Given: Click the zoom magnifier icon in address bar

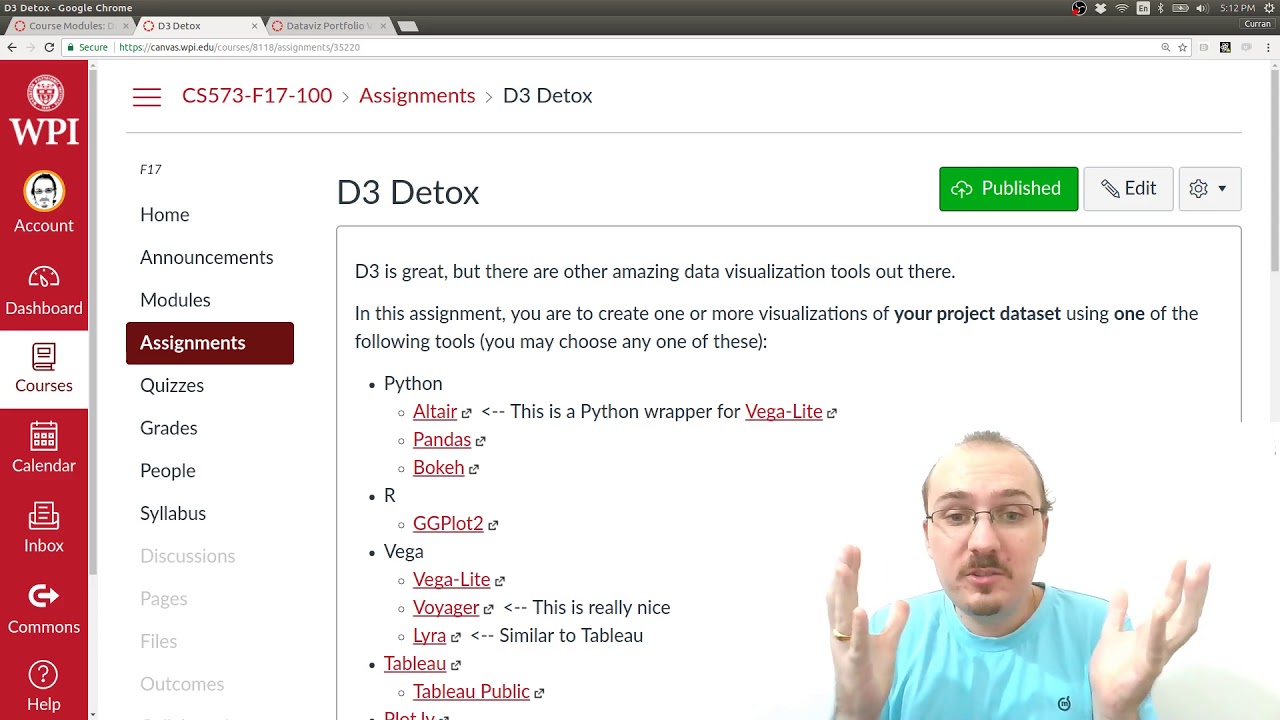Looking at the screenshot, I should [1165, 47].
